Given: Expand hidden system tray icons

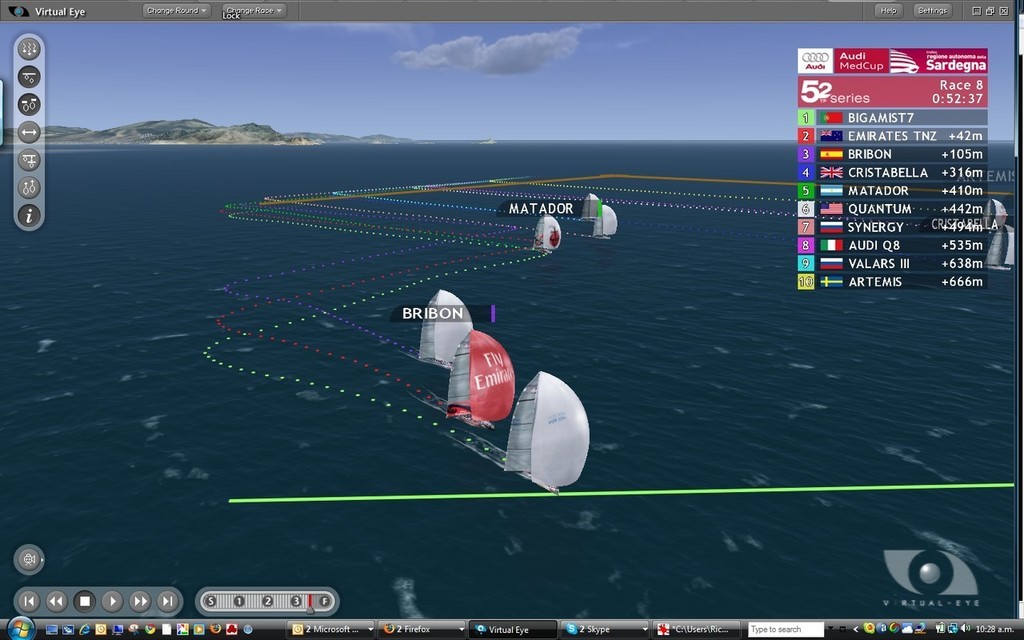Looking at the screenshot, I should coord(856,630).
